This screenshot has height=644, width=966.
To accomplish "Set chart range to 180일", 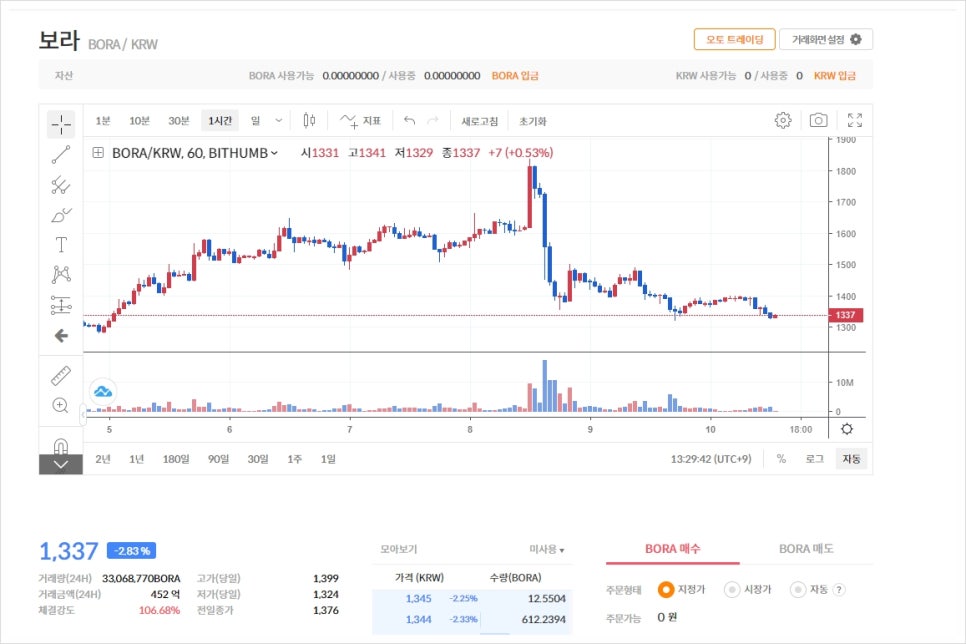I will coord(176,459).
